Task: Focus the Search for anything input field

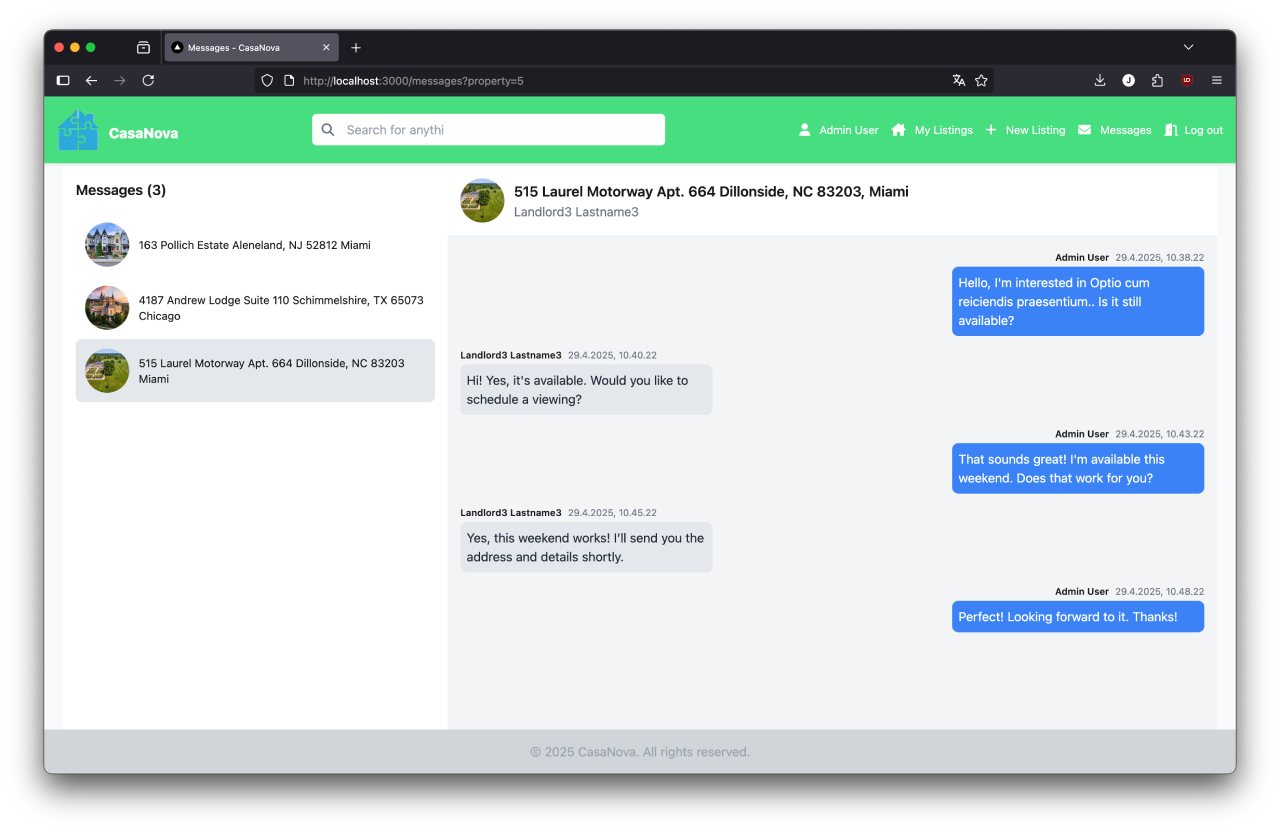Action: click(x=500, y=130)
